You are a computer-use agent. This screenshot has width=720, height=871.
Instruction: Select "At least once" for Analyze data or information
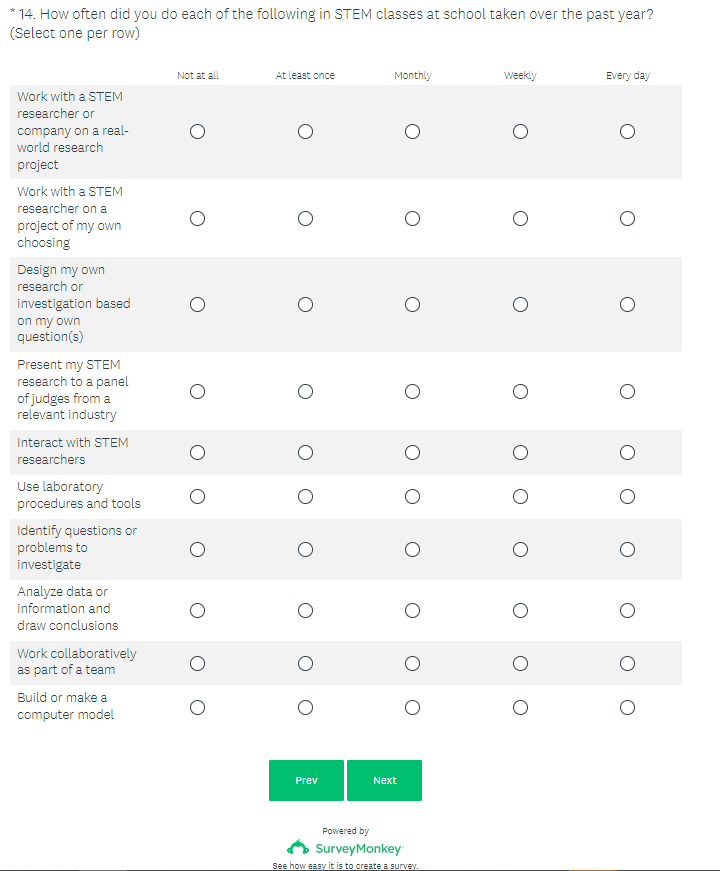click(305, 610)
